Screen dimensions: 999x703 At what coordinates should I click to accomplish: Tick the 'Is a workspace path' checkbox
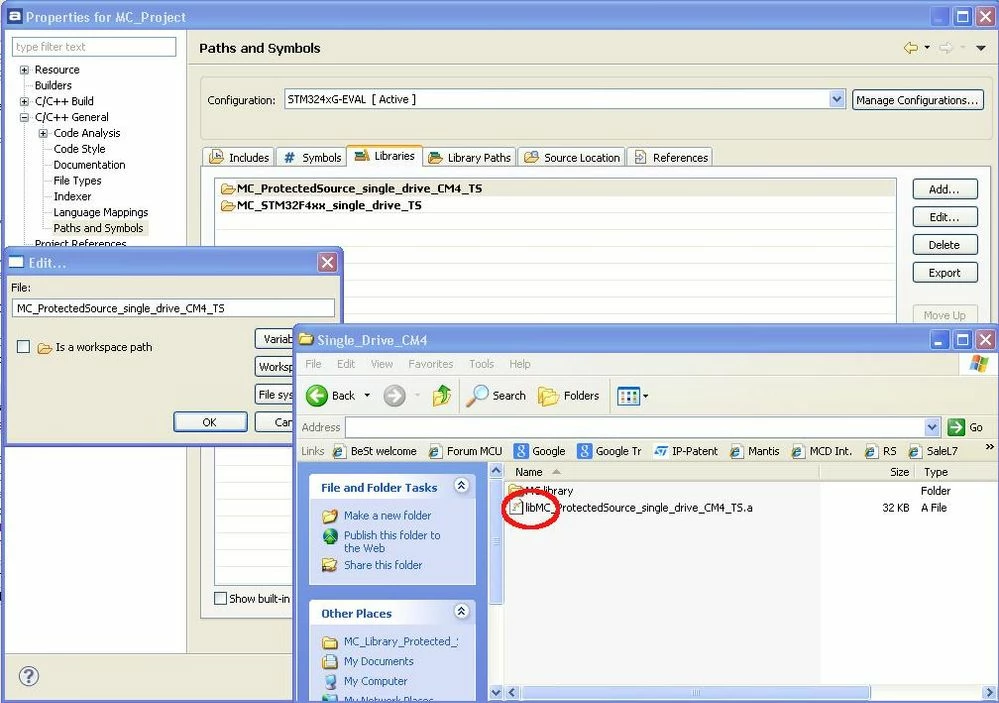[24, 347]
